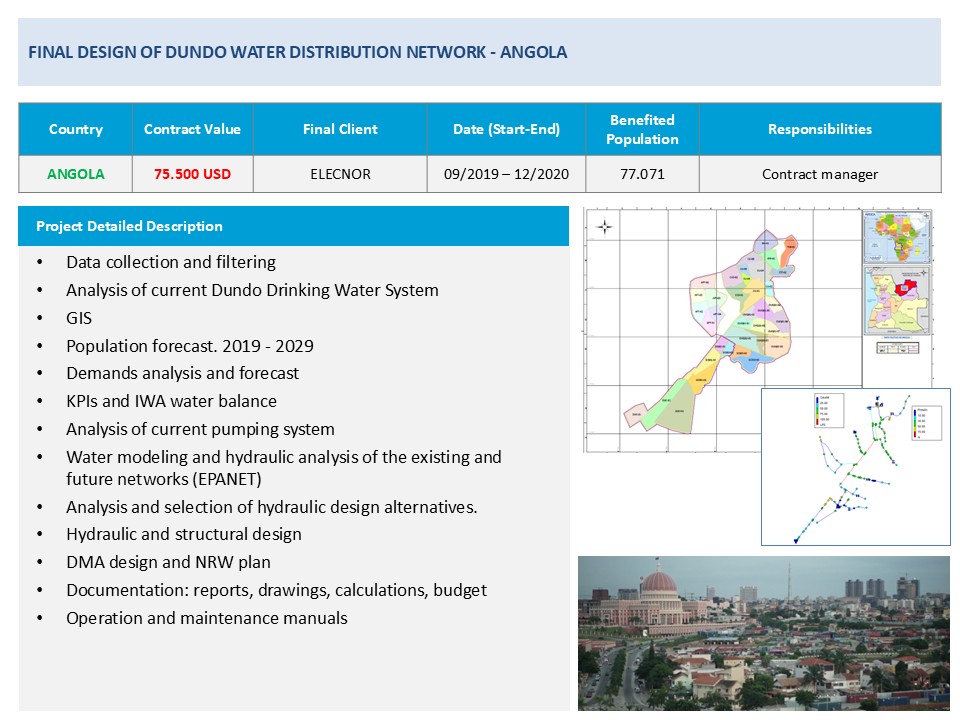
Task: Select the Final Client header cell
Action: [340, 129]
